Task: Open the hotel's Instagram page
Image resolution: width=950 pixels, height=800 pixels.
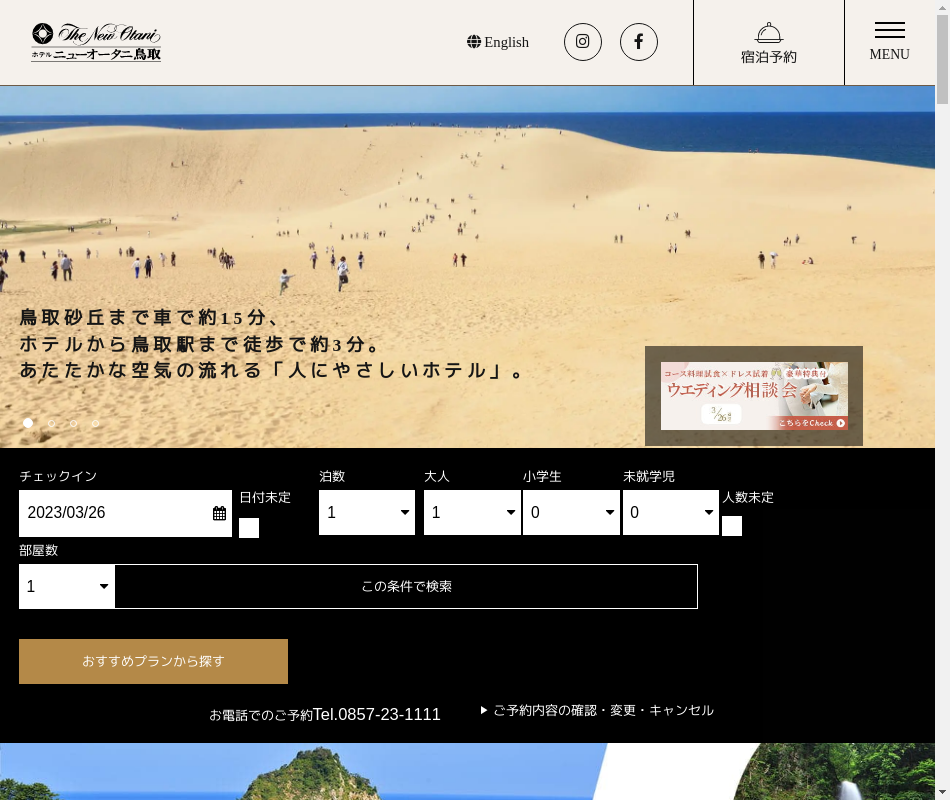Action: click(583, 42)
